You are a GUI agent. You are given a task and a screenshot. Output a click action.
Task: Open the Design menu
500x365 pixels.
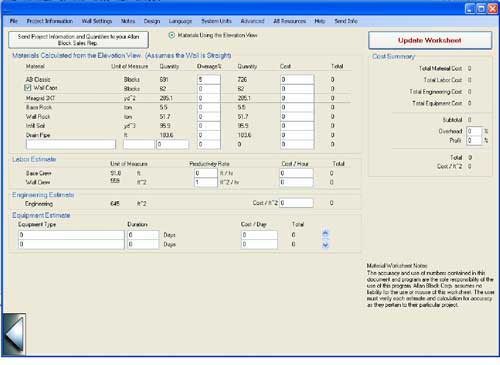tap(152, 21)
